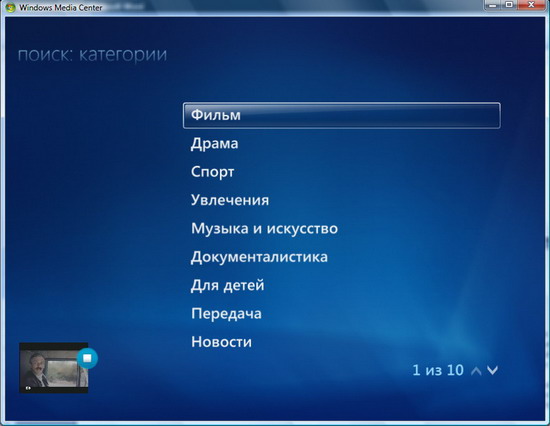Open the Новости category
Screen dimensions: 550x426
point(221,342)
